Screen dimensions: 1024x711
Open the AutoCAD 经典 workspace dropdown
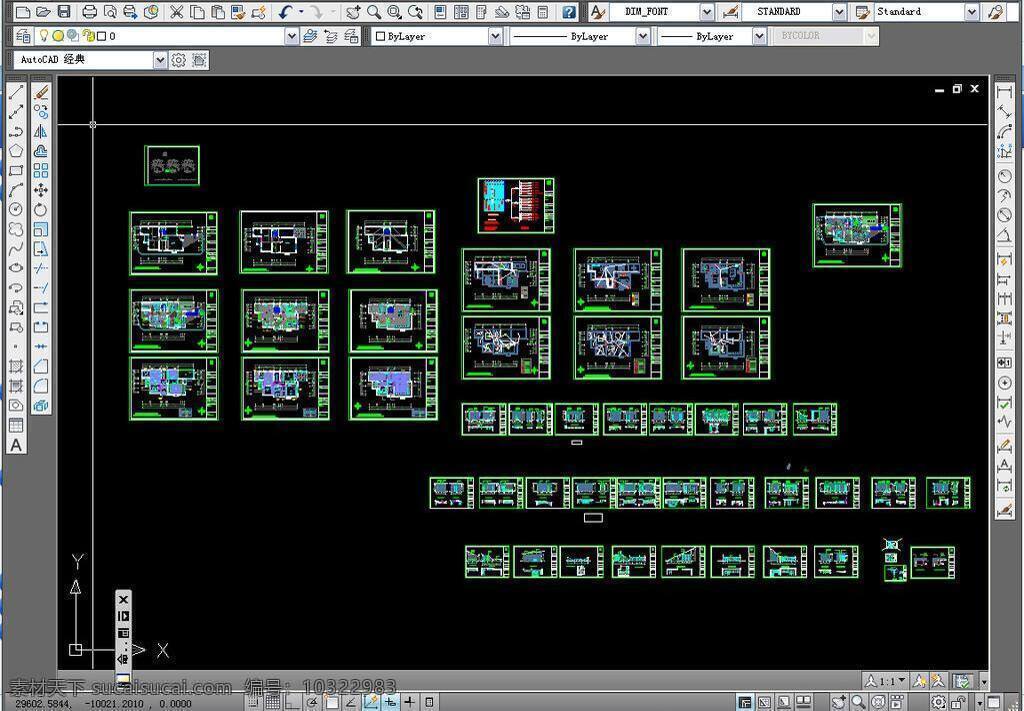pyautogui.click(x=160, y=60)
